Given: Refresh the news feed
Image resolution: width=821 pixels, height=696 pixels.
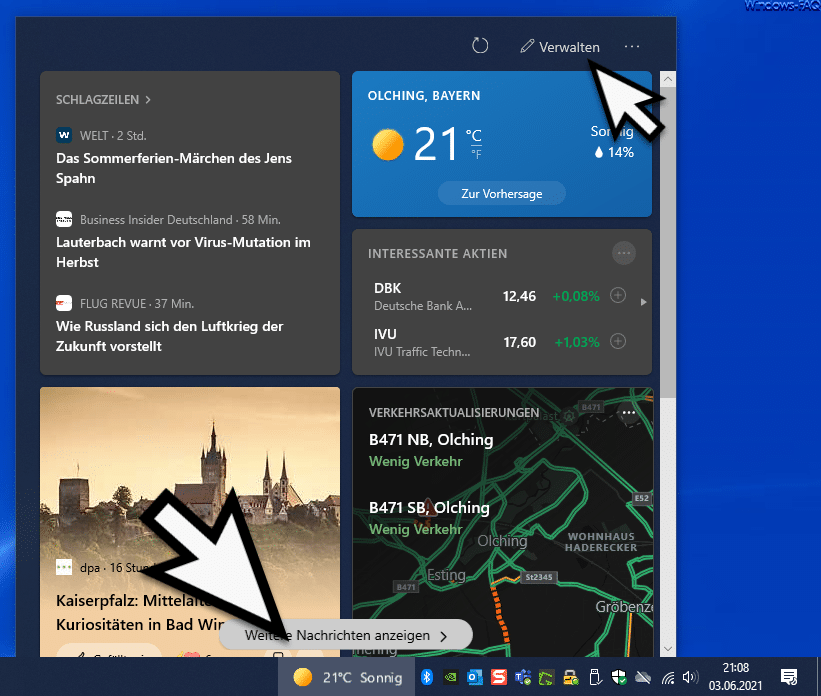Looking at the screenshot, I should tap(480, 46).
